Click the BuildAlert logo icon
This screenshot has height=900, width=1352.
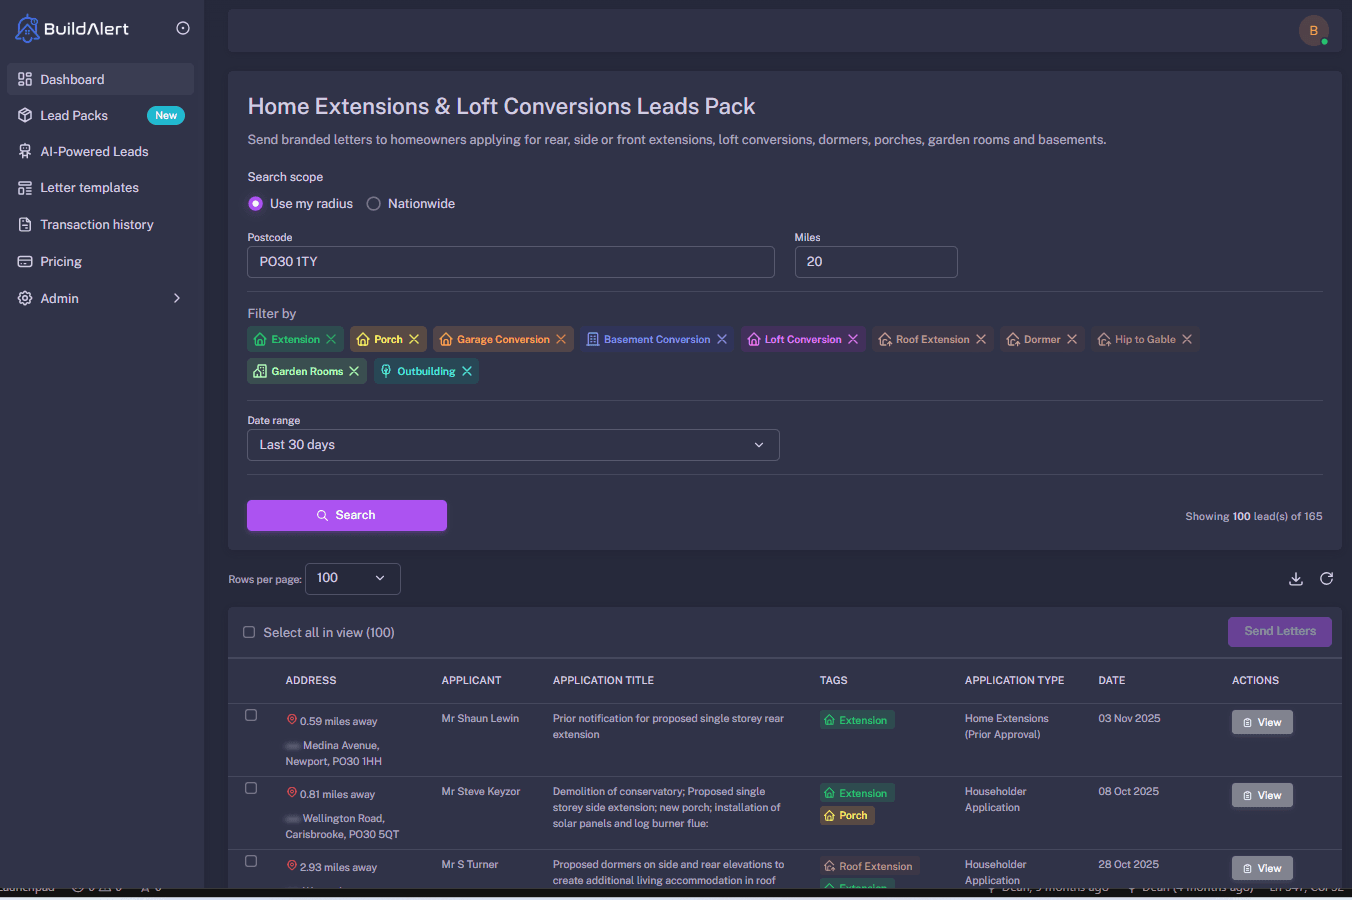point(27,28)
